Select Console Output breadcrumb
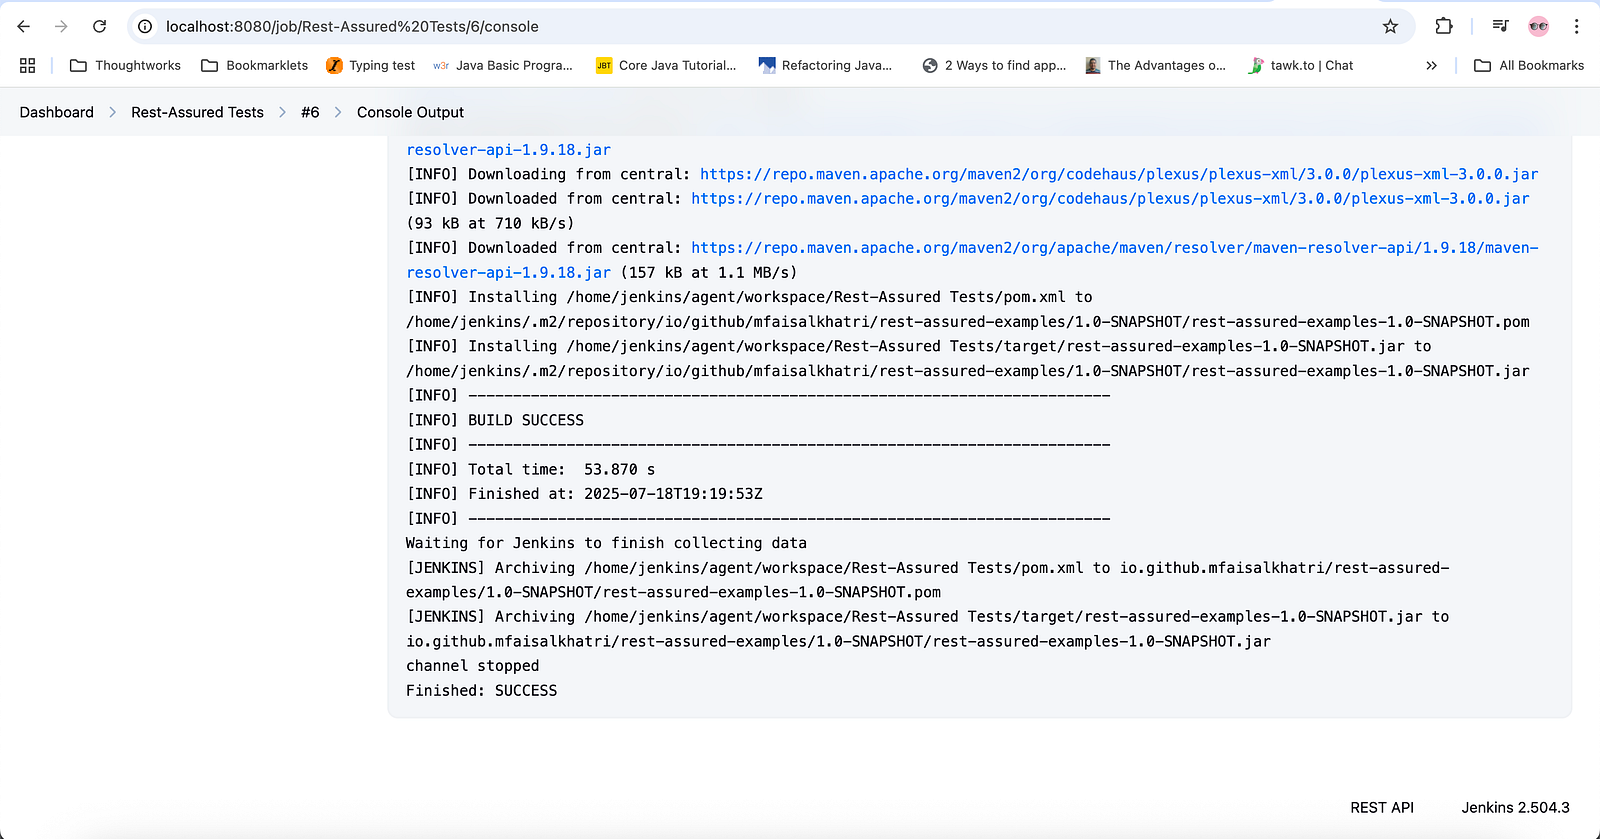Viewport: 1600px width, 839px height. pyautogui.click(x=410, y=112)
